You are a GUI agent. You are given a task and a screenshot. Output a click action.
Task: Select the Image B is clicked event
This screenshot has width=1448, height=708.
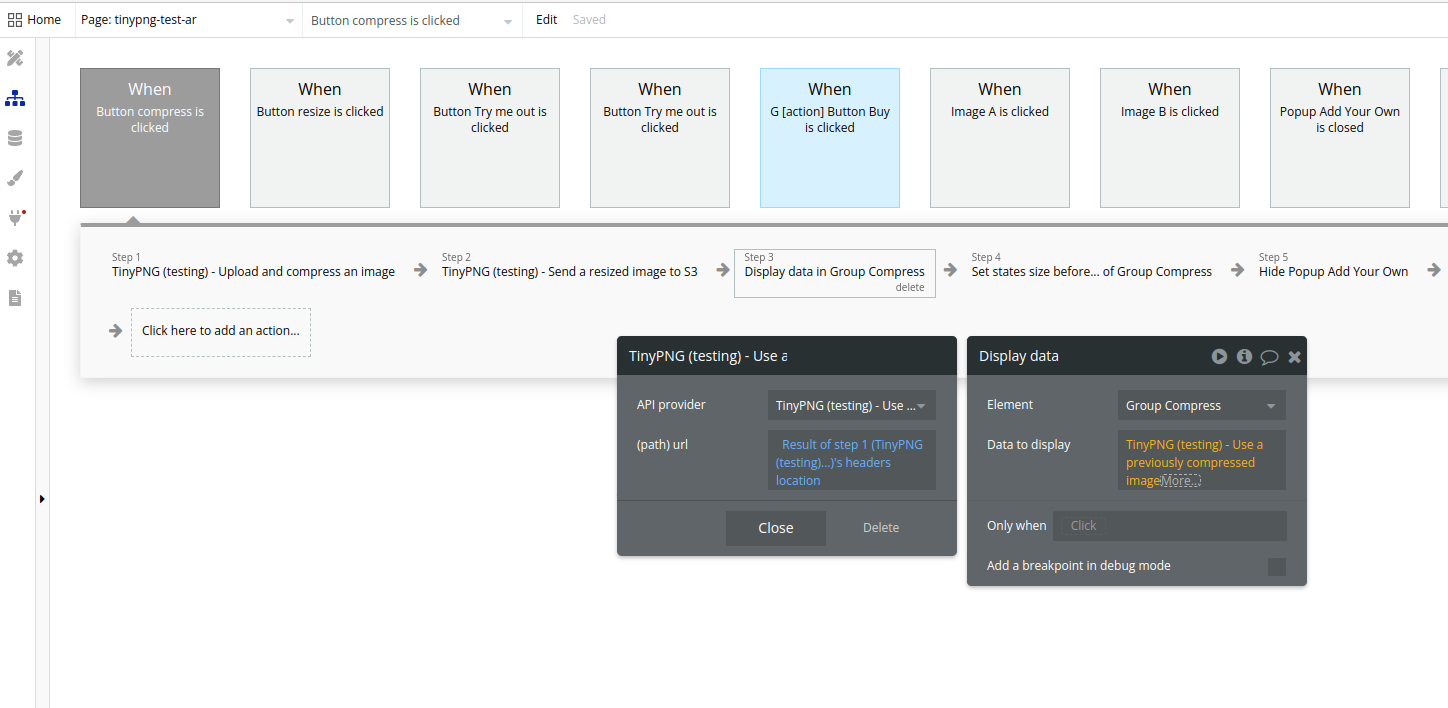click(1170, 138)
